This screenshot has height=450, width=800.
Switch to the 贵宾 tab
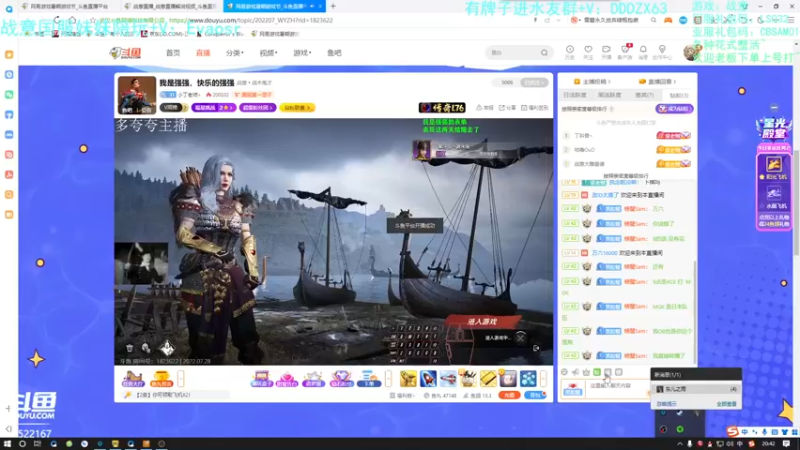pyautogui.click(x=644, y=95)
